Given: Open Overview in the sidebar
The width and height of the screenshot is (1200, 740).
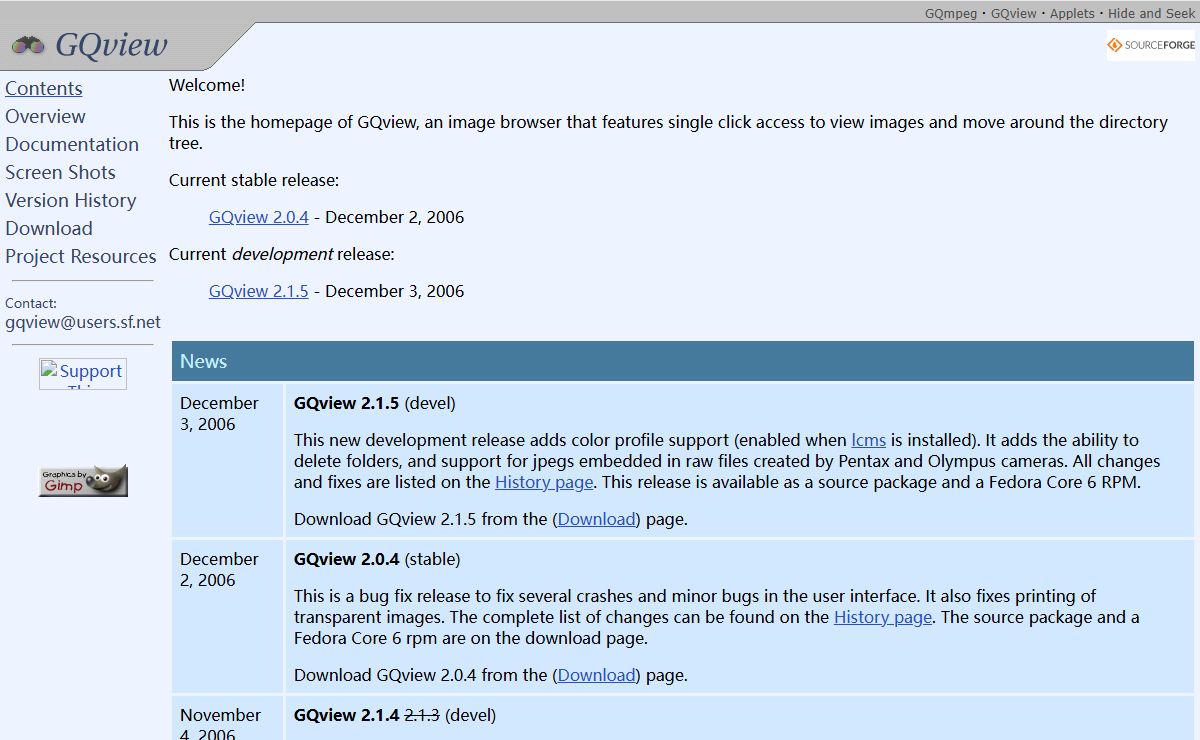Looking at the screenshot, I should (45, 116).
